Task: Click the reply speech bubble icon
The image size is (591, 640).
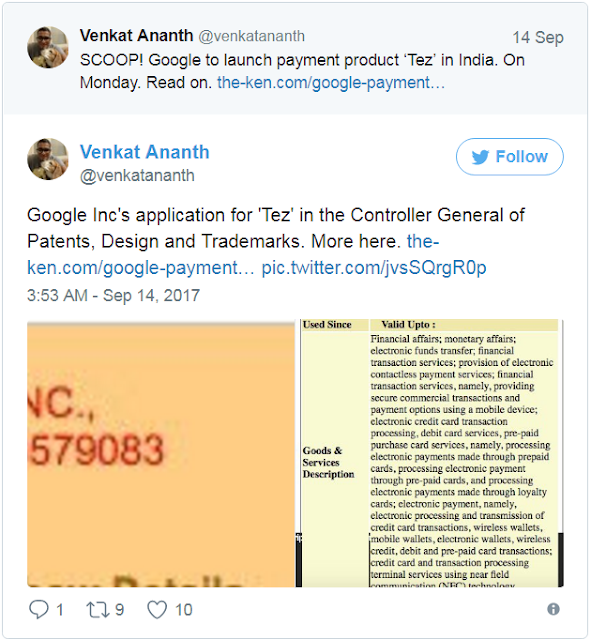Action: pyautogui.click(x=39, y=609)
